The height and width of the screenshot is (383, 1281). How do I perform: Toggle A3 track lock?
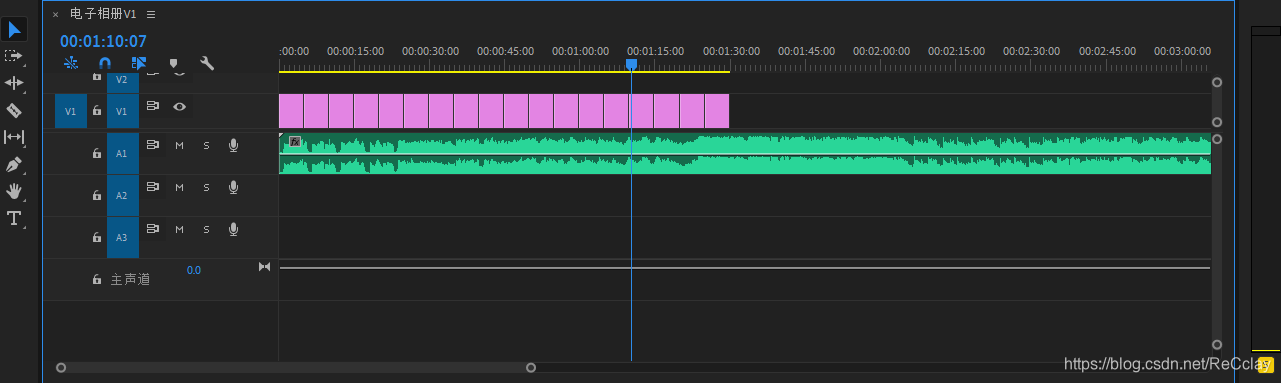[x=97, y=238]
